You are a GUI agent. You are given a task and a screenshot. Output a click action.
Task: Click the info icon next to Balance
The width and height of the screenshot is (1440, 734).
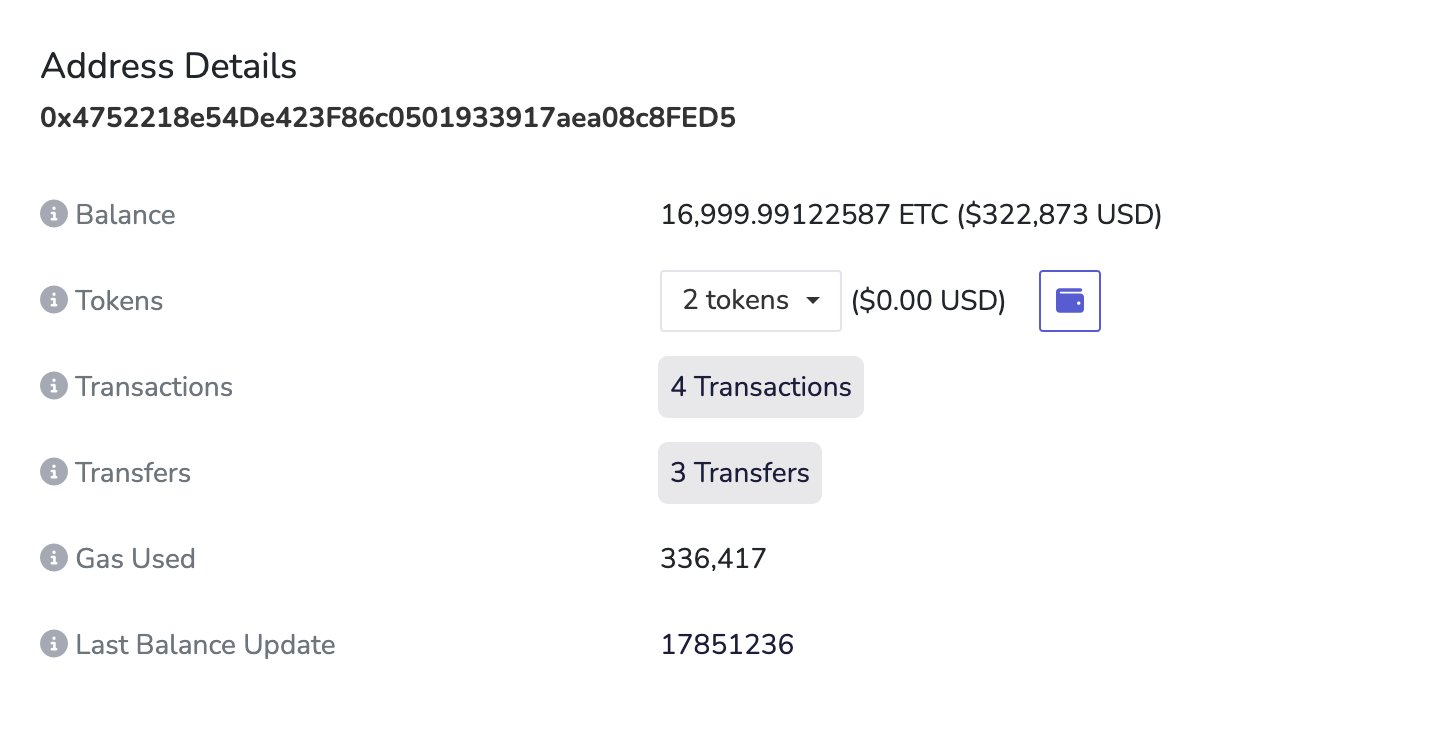click(x=52, y=214)
